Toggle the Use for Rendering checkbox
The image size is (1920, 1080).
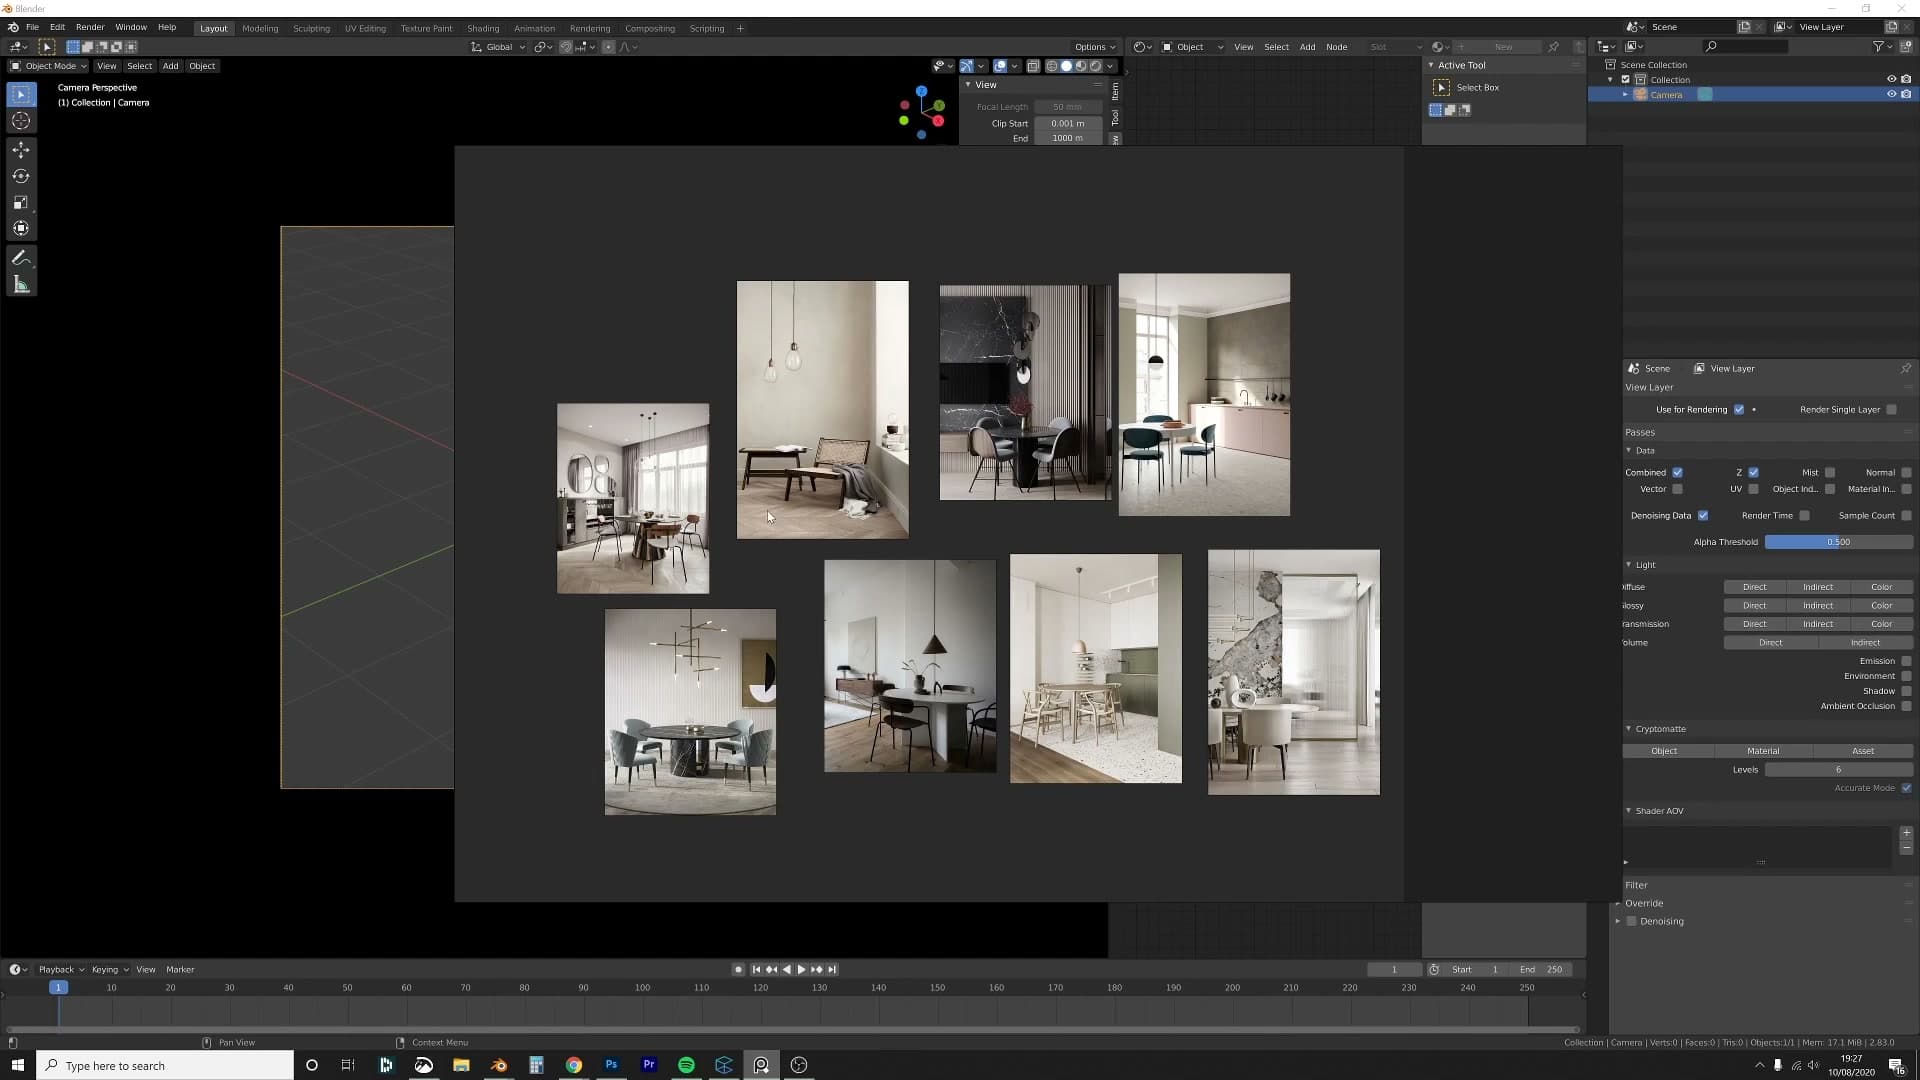point(1739,409)
